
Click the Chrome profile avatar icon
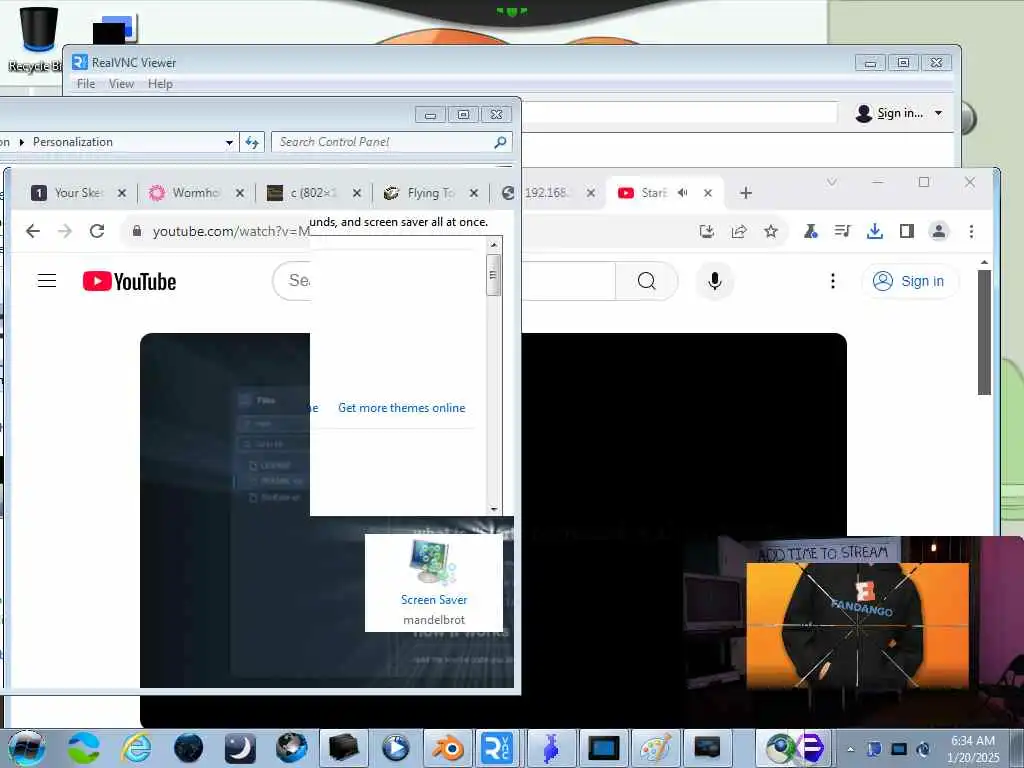(939, 231)
